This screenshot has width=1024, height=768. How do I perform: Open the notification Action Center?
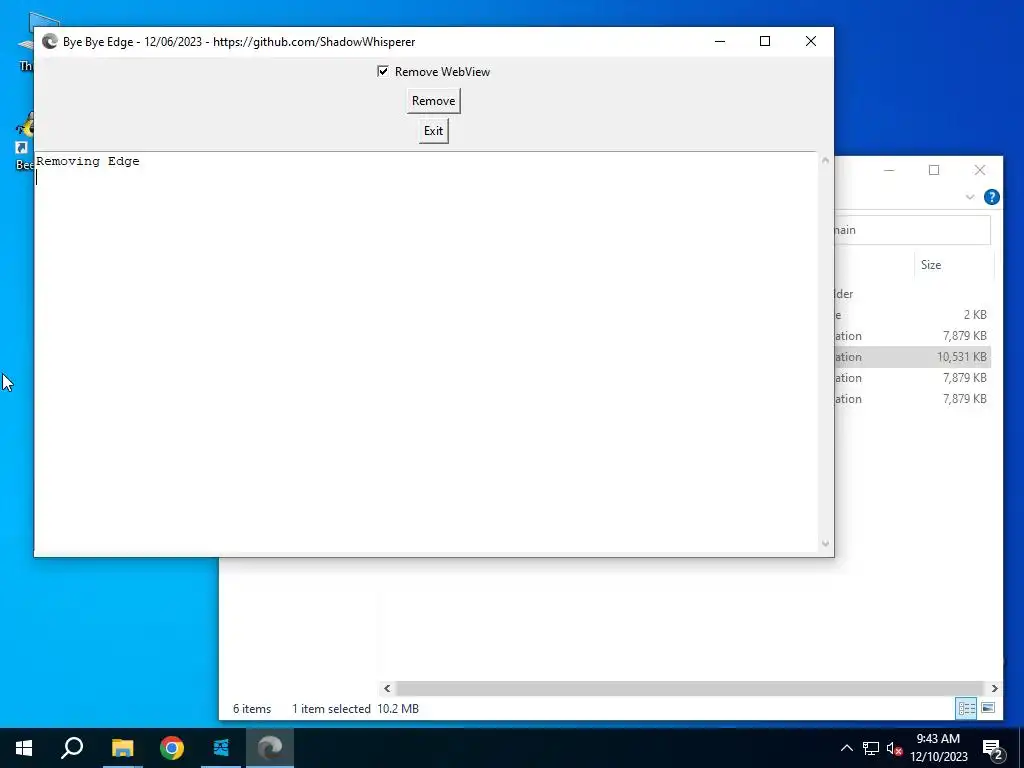993,748
